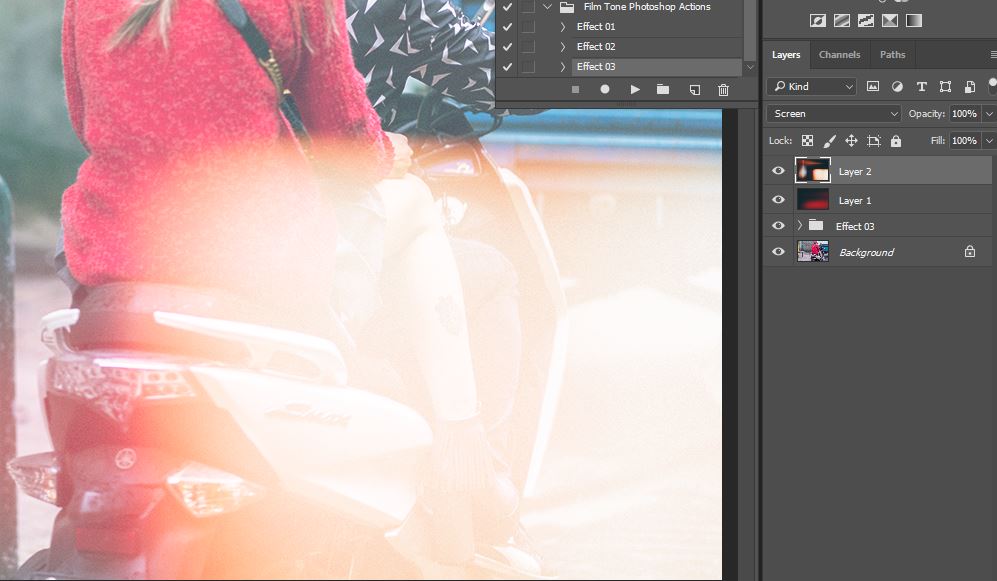Create a new action set folder
This screenshot has height=581, width=997.
663,89
